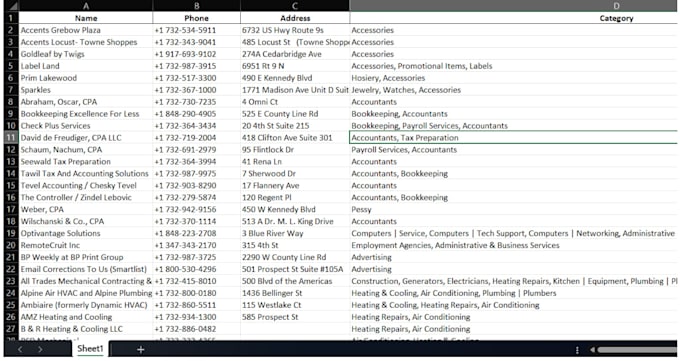Select cell Optivantage Solutions
The width and height of the screenshot is (680, 361).
(86, 233)
